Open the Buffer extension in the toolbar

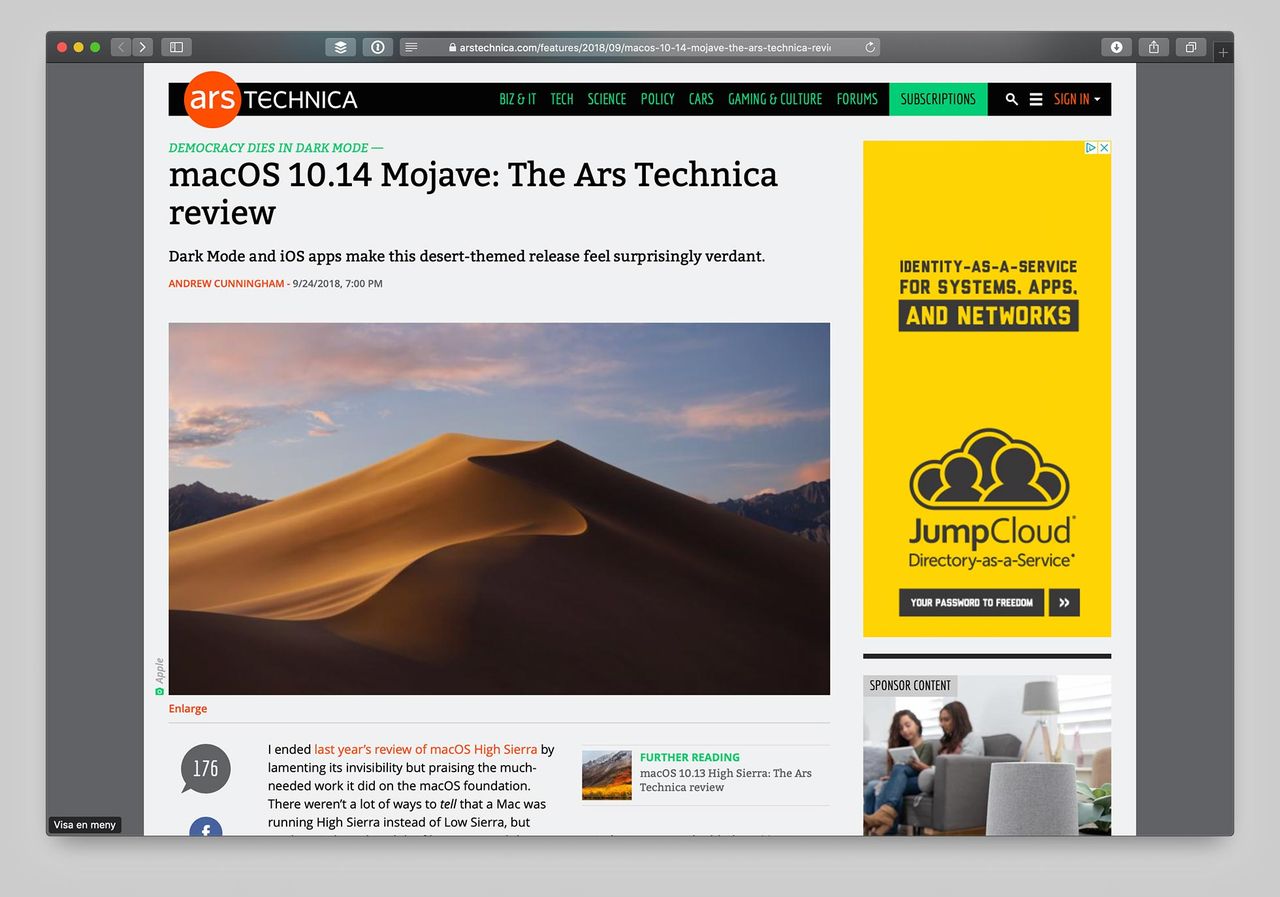339,46
